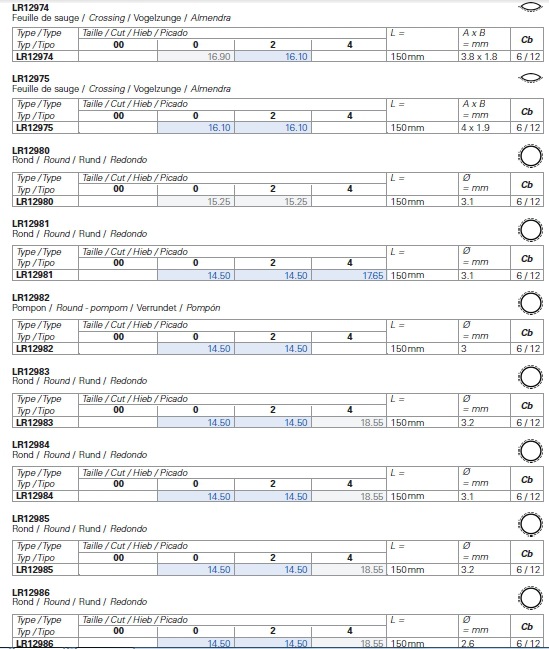The height and width of the screenshot is (649, 549).
Task: Click the round profile icon beside LR12983
Action: [x=530, y=377]
